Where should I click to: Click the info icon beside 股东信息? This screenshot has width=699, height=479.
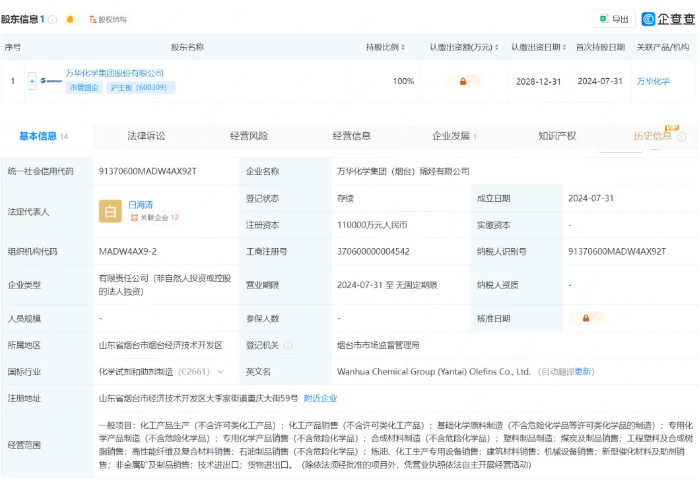[x=53, y=20]
